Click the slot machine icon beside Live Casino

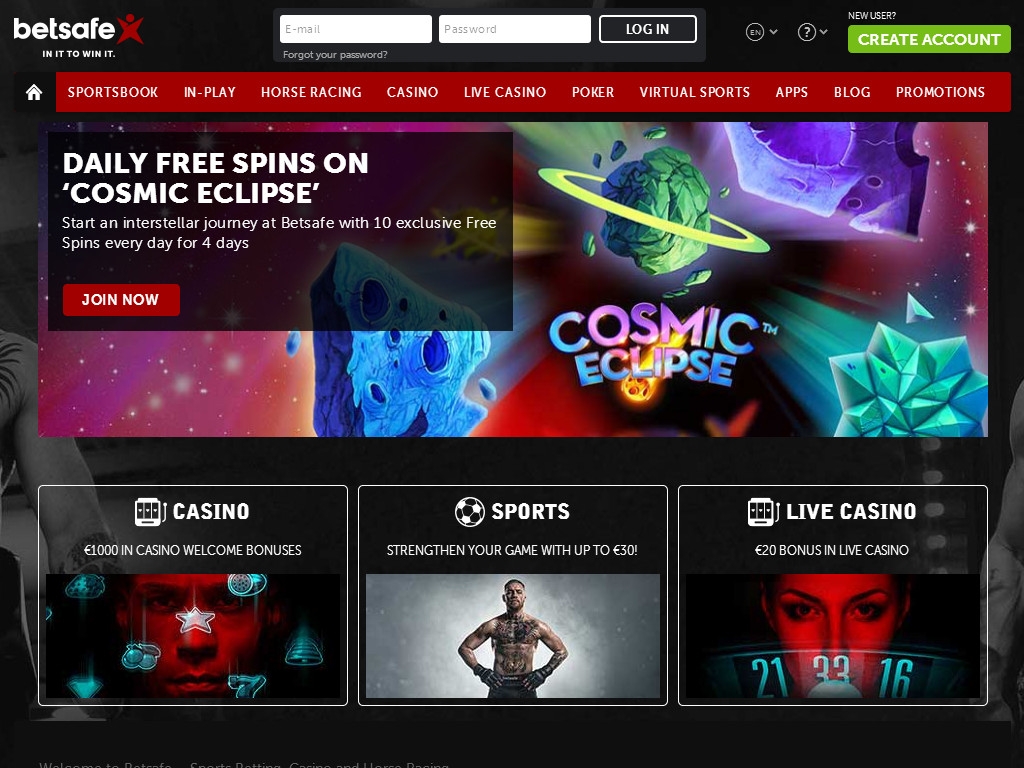tap(763, 511)
